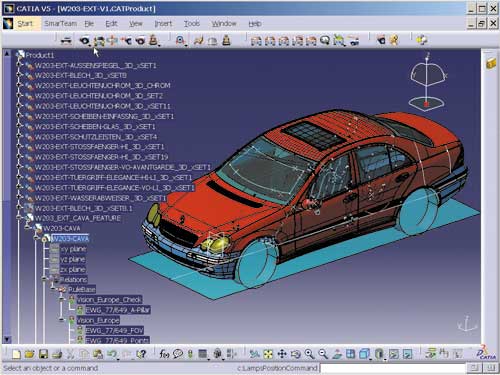Click the Undo arrow icon
500x375 pixels.
tap(112, 354)
